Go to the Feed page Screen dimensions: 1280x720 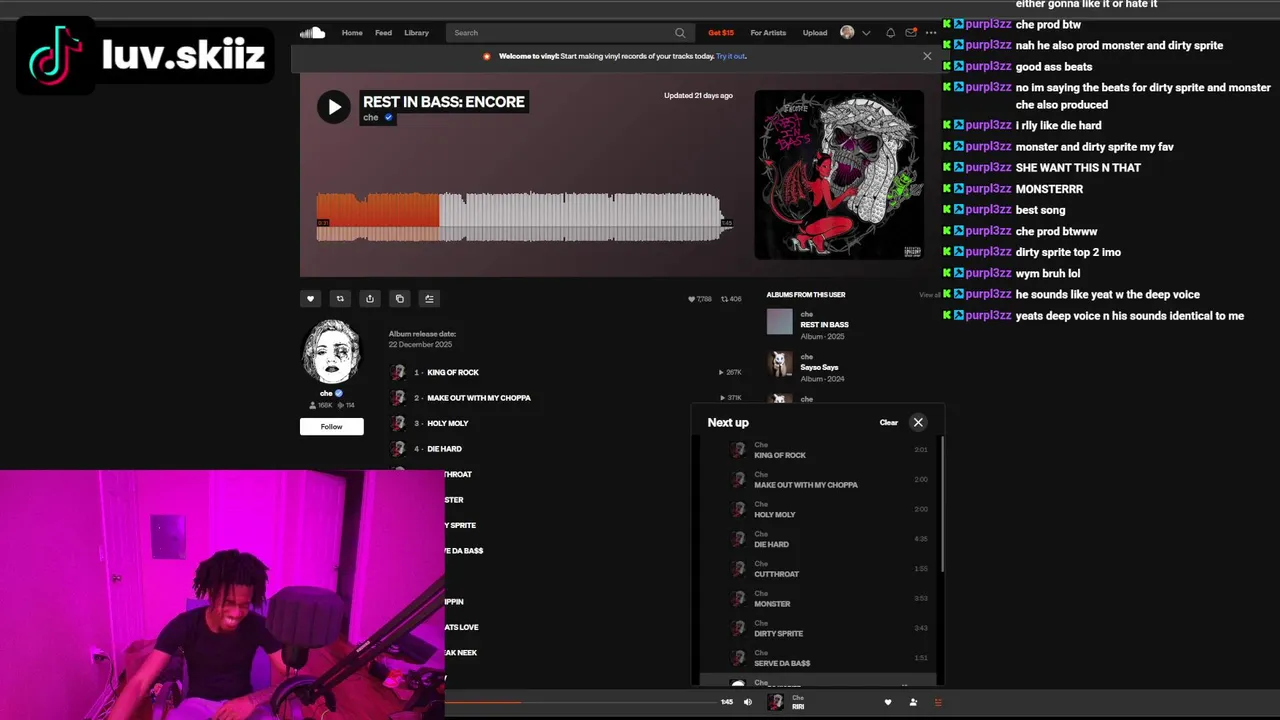point(383,33)
